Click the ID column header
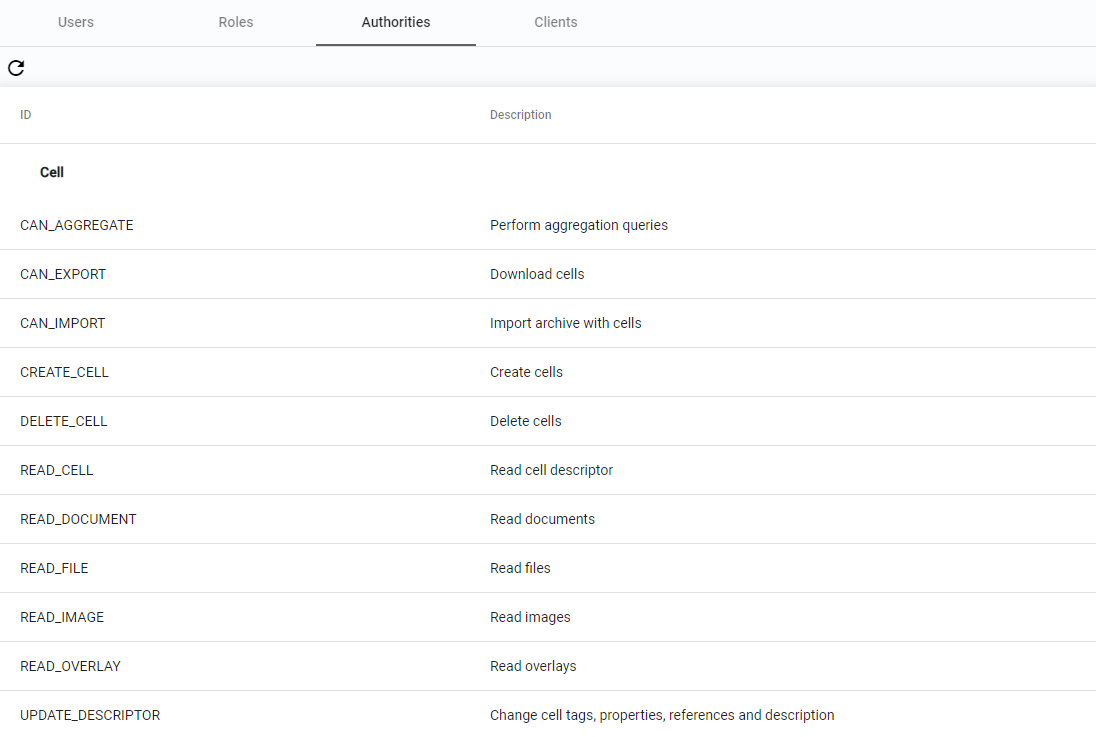Viewport: 1096px width, 737px height. point(26,115)
